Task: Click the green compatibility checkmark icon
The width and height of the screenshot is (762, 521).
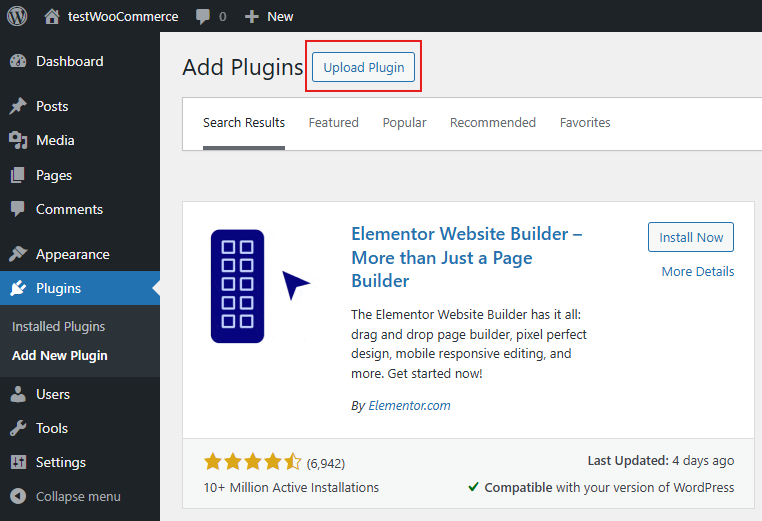Action: (473, 486)
